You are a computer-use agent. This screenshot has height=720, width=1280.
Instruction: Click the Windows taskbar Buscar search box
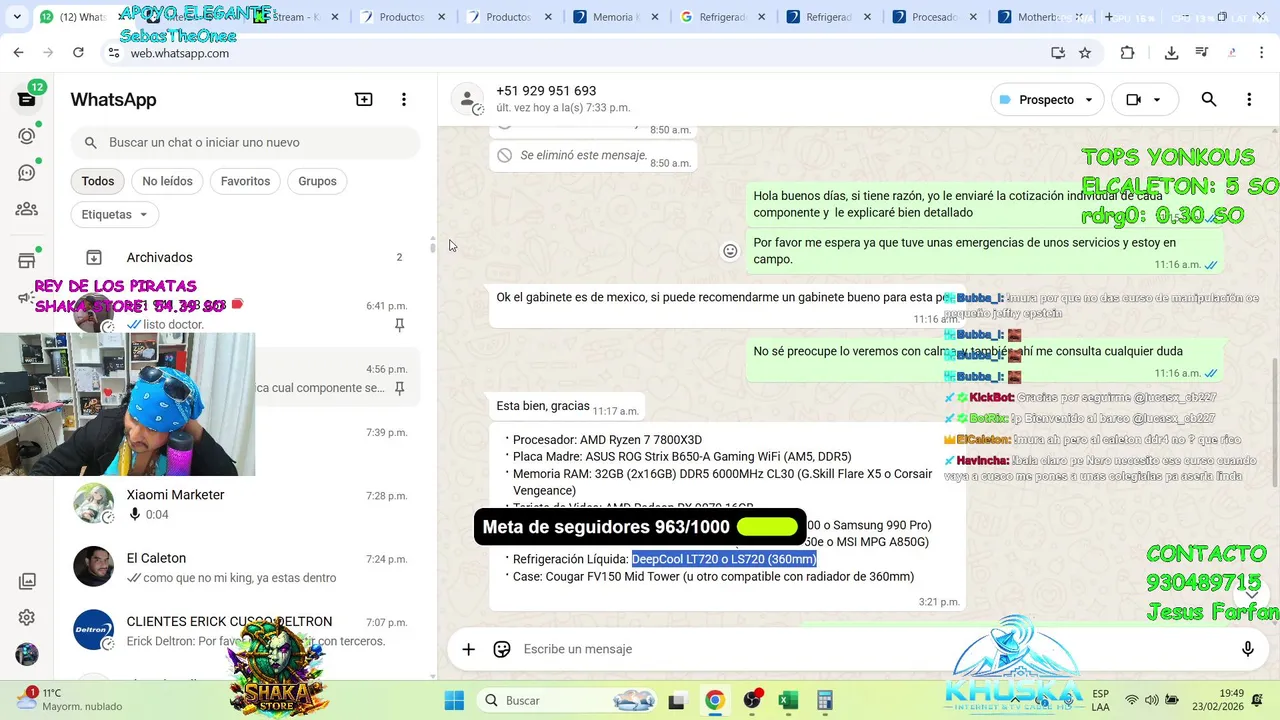(x=567, y=700)
